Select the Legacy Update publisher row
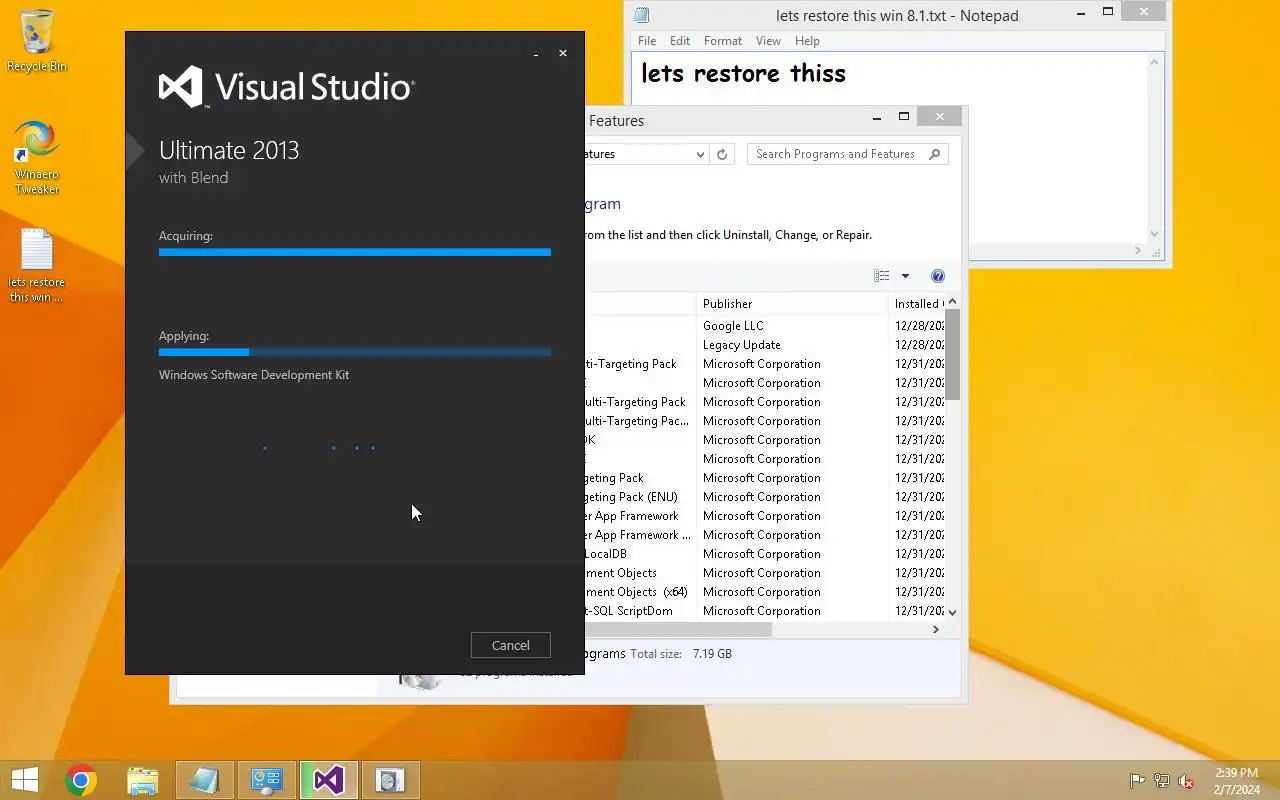Screen dimensions: 1280x800 pos(765,345)
